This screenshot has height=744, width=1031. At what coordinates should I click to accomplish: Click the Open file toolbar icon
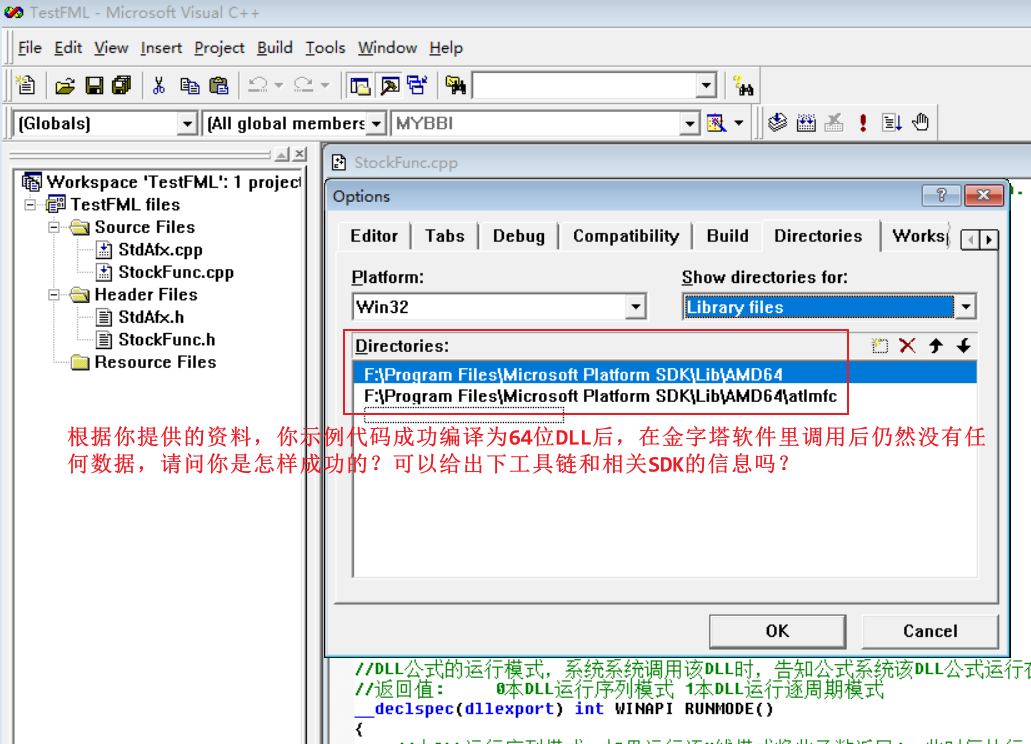pyautogui.click(x=64, y=85)
